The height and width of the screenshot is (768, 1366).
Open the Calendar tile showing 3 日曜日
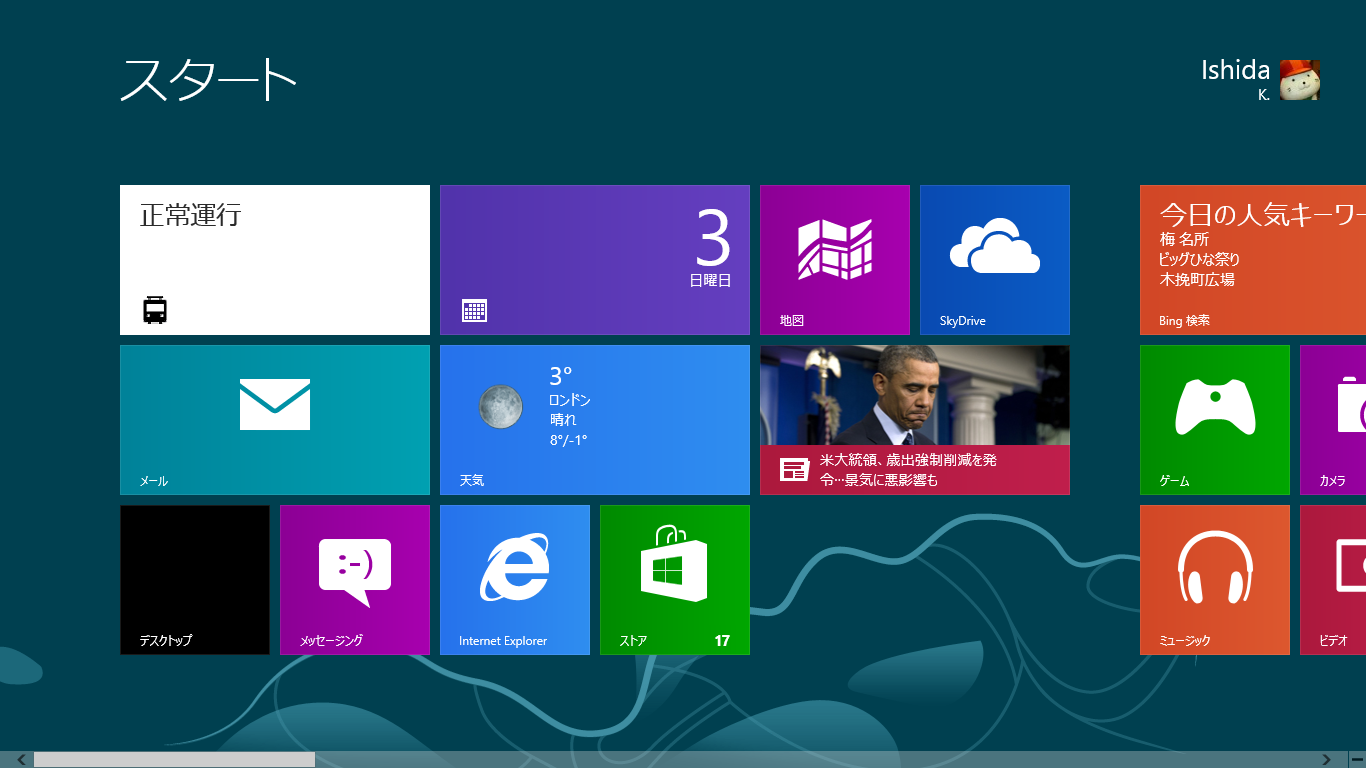click(595, 260)
